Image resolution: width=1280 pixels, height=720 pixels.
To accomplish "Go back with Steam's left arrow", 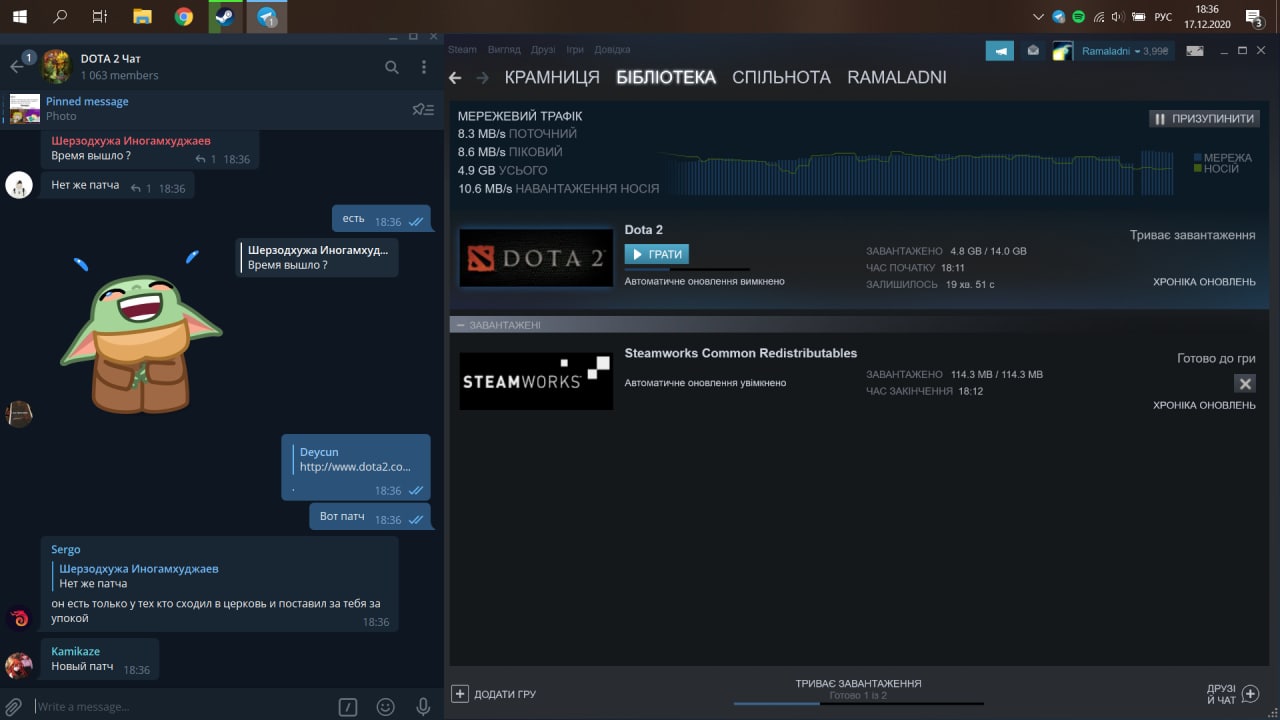I will coord(455,78).
